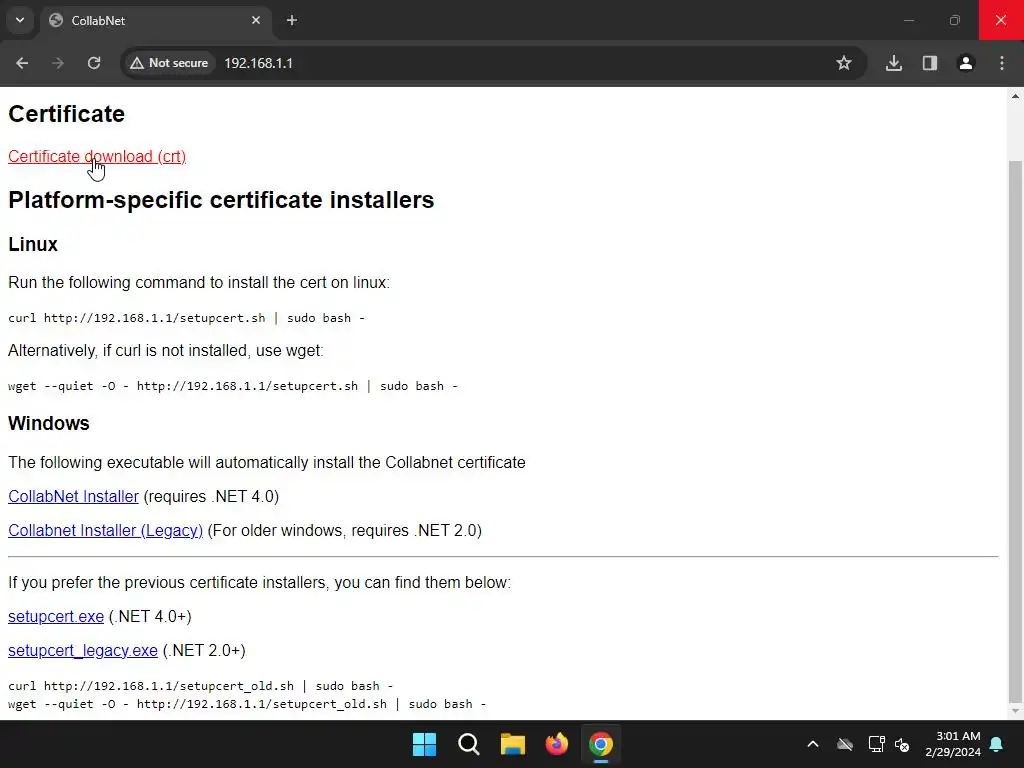Click Certificate download (crt) link
This screenshot has height=768, width=1024.
coord(97,157)
